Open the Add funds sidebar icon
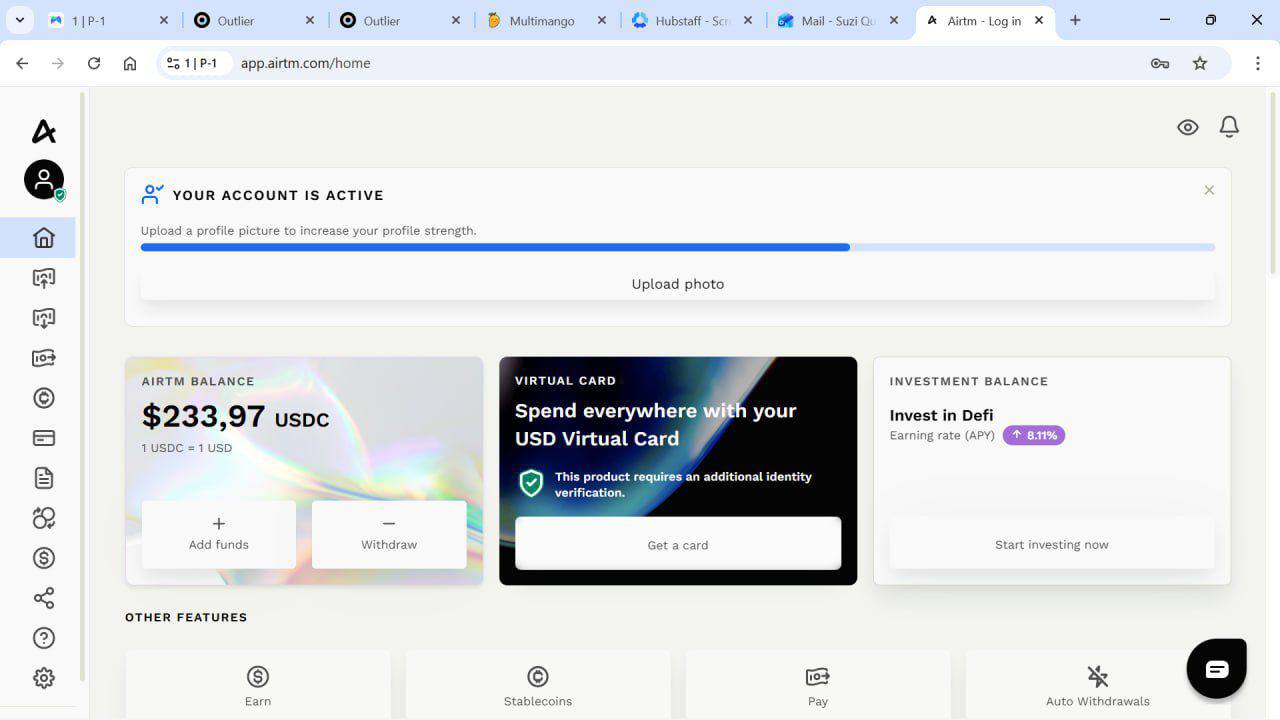Viewport: 1280px width, 720px height. 44,278
